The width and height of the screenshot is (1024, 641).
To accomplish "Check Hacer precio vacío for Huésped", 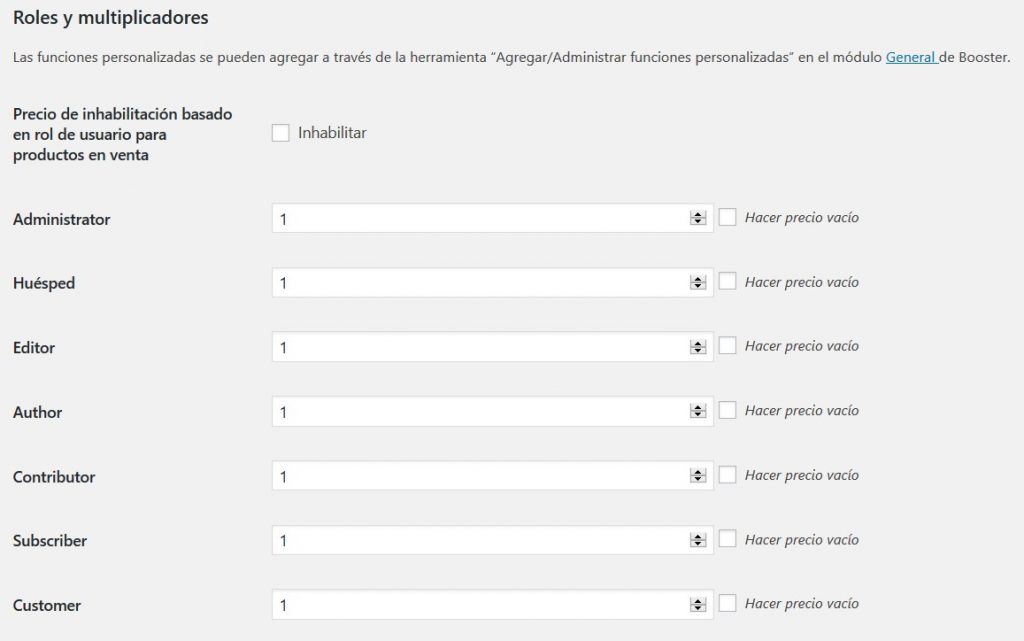I will coord(728,282).
